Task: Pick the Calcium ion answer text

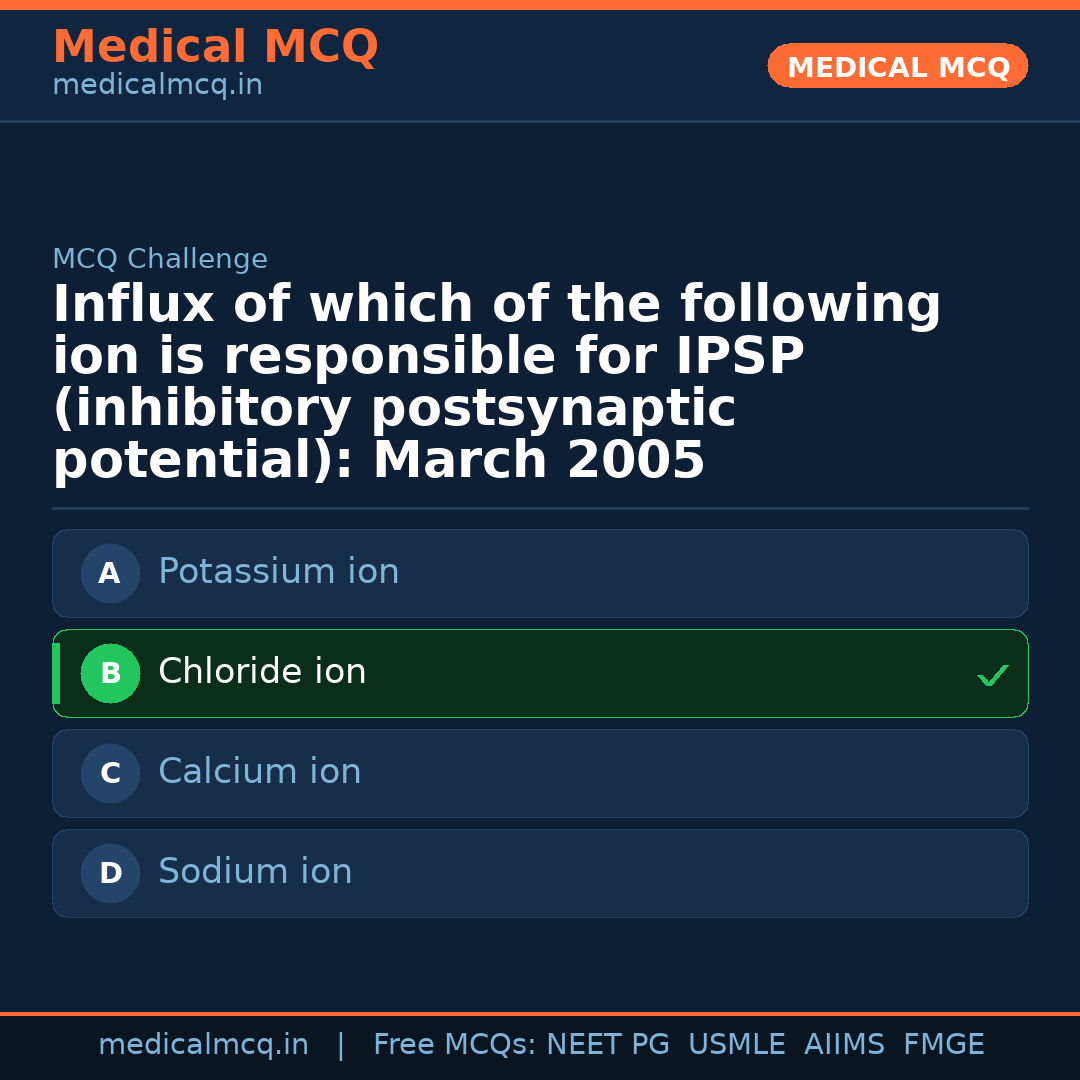Action: (259, 772)
